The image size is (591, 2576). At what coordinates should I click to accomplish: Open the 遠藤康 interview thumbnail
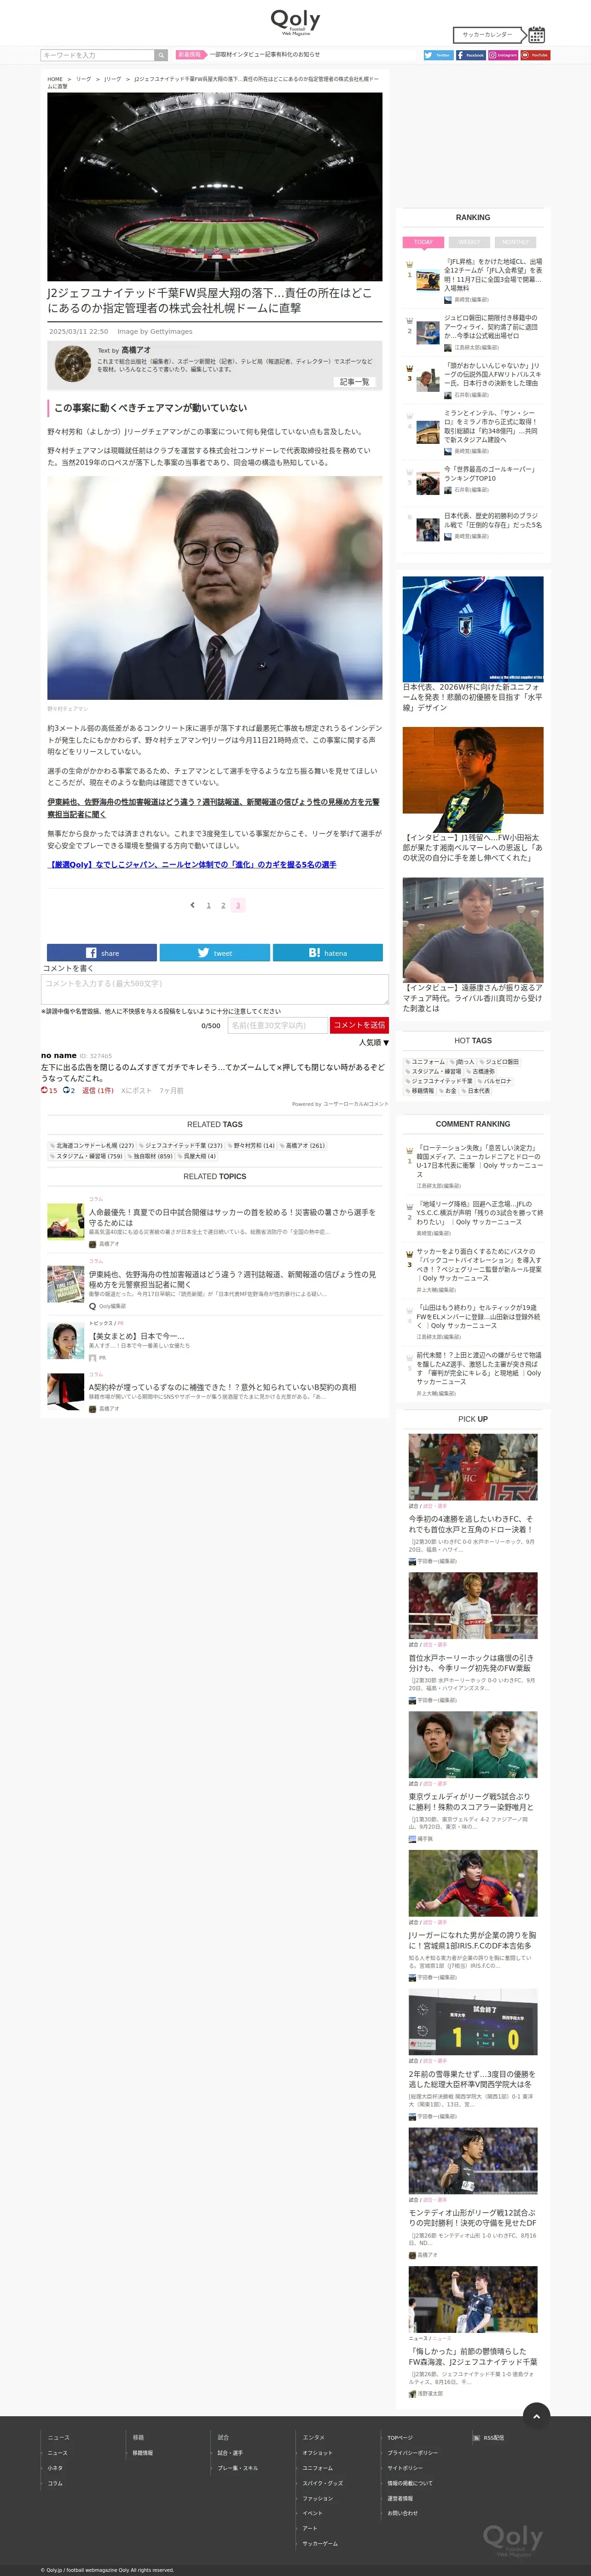coord(473,929)
